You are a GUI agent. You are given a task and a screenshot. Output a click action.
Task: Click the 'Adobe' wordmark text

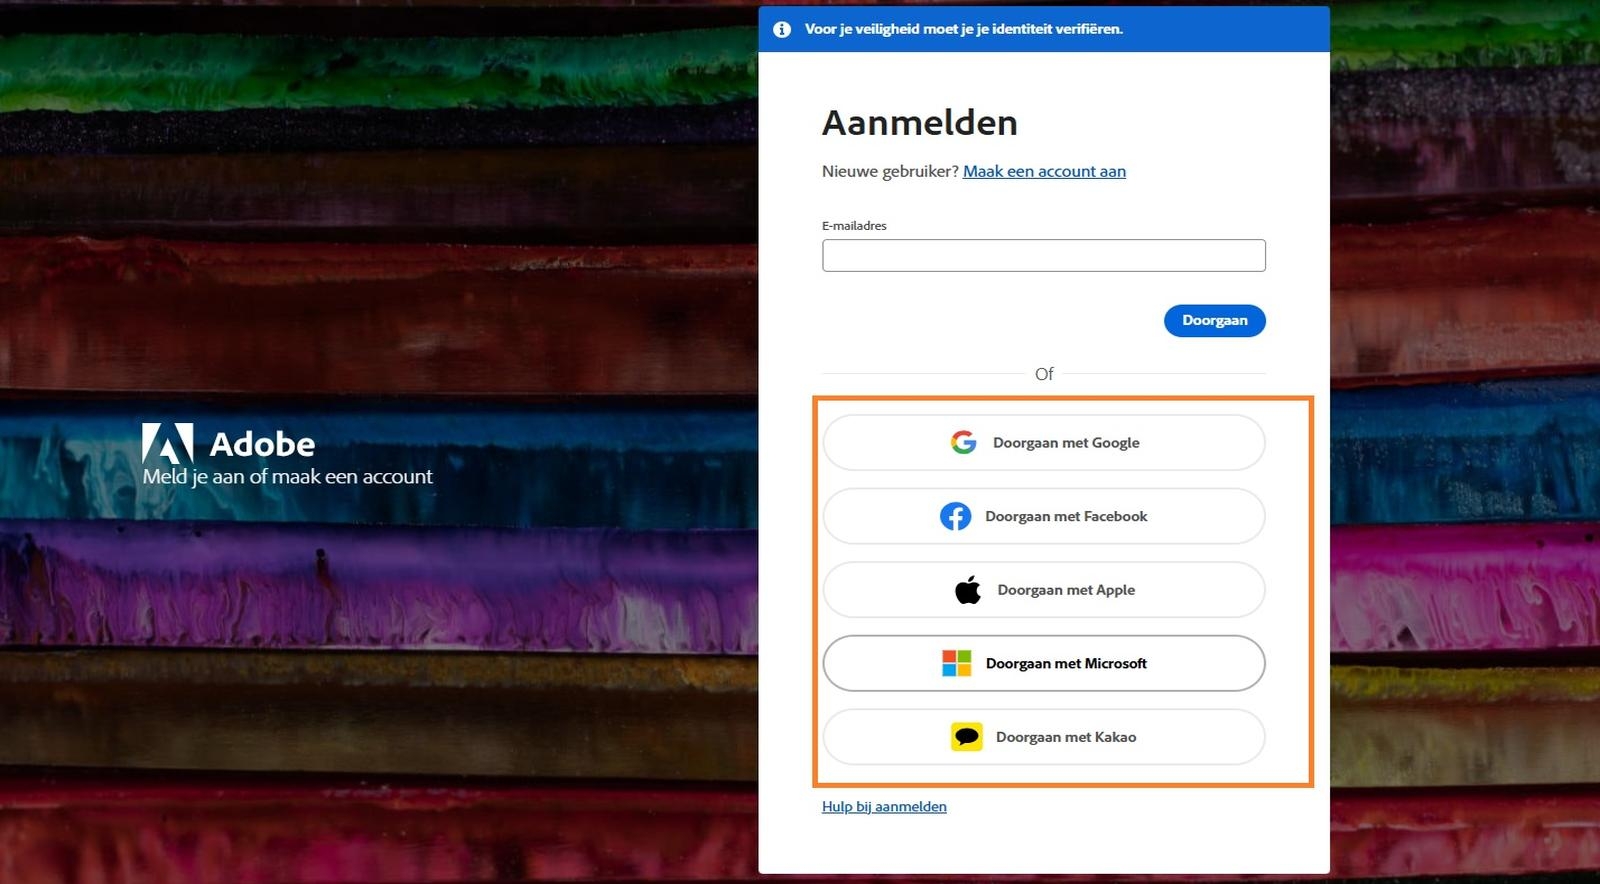click(262, 444)
